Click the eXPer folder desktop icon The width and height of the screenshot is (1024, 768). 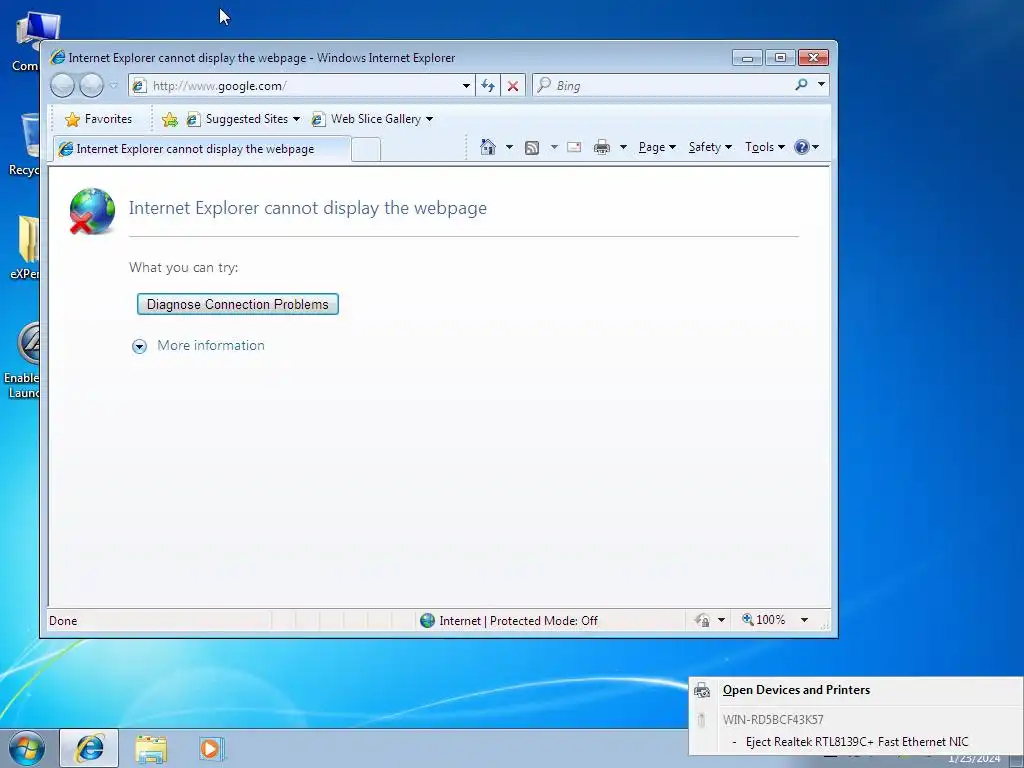(x=26, y=247)
